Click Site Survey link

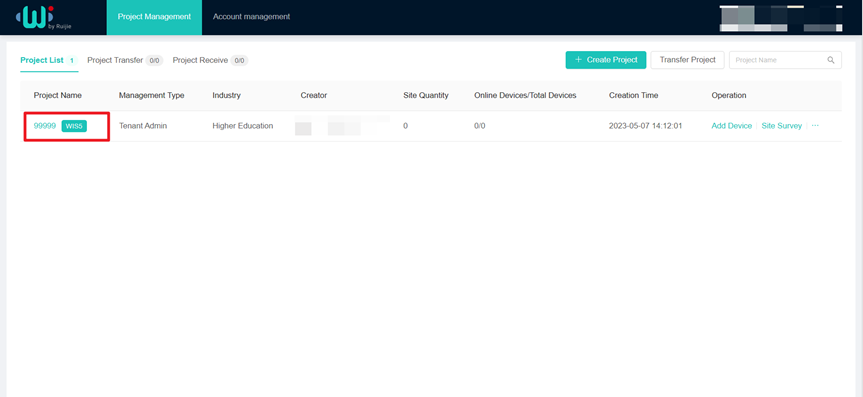pos(782,126)
